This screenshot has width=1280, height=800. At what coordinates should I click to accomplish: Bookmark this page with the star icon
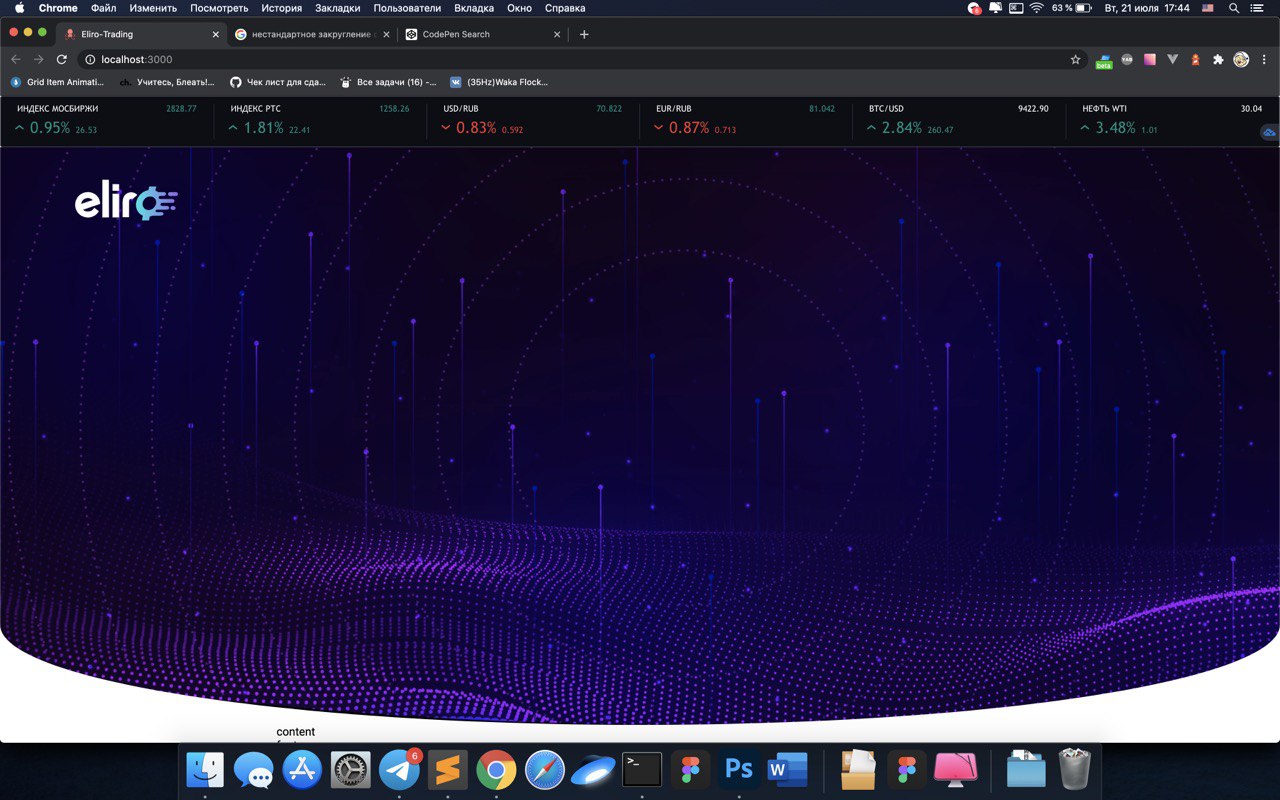tap(1076, 60)
